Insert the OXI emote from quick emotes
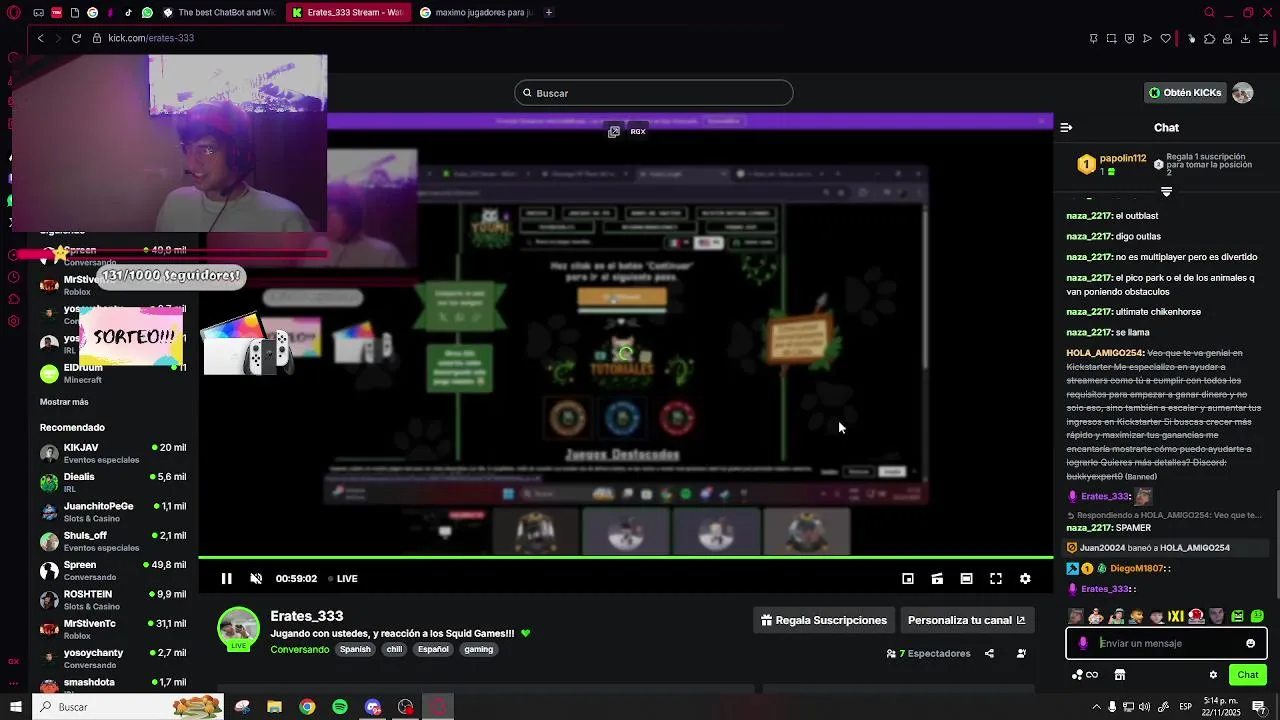Screen dimensions: 1280x720 click(1176, 616)
